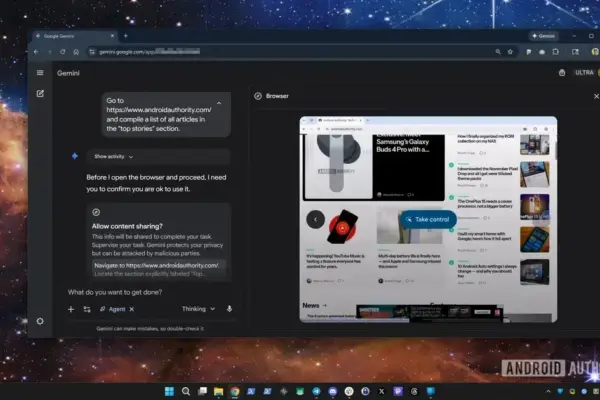This screenshot has width=600, height=400.
Task: Click the compass icon above Allow content sharing
Action: click(96, 212)
